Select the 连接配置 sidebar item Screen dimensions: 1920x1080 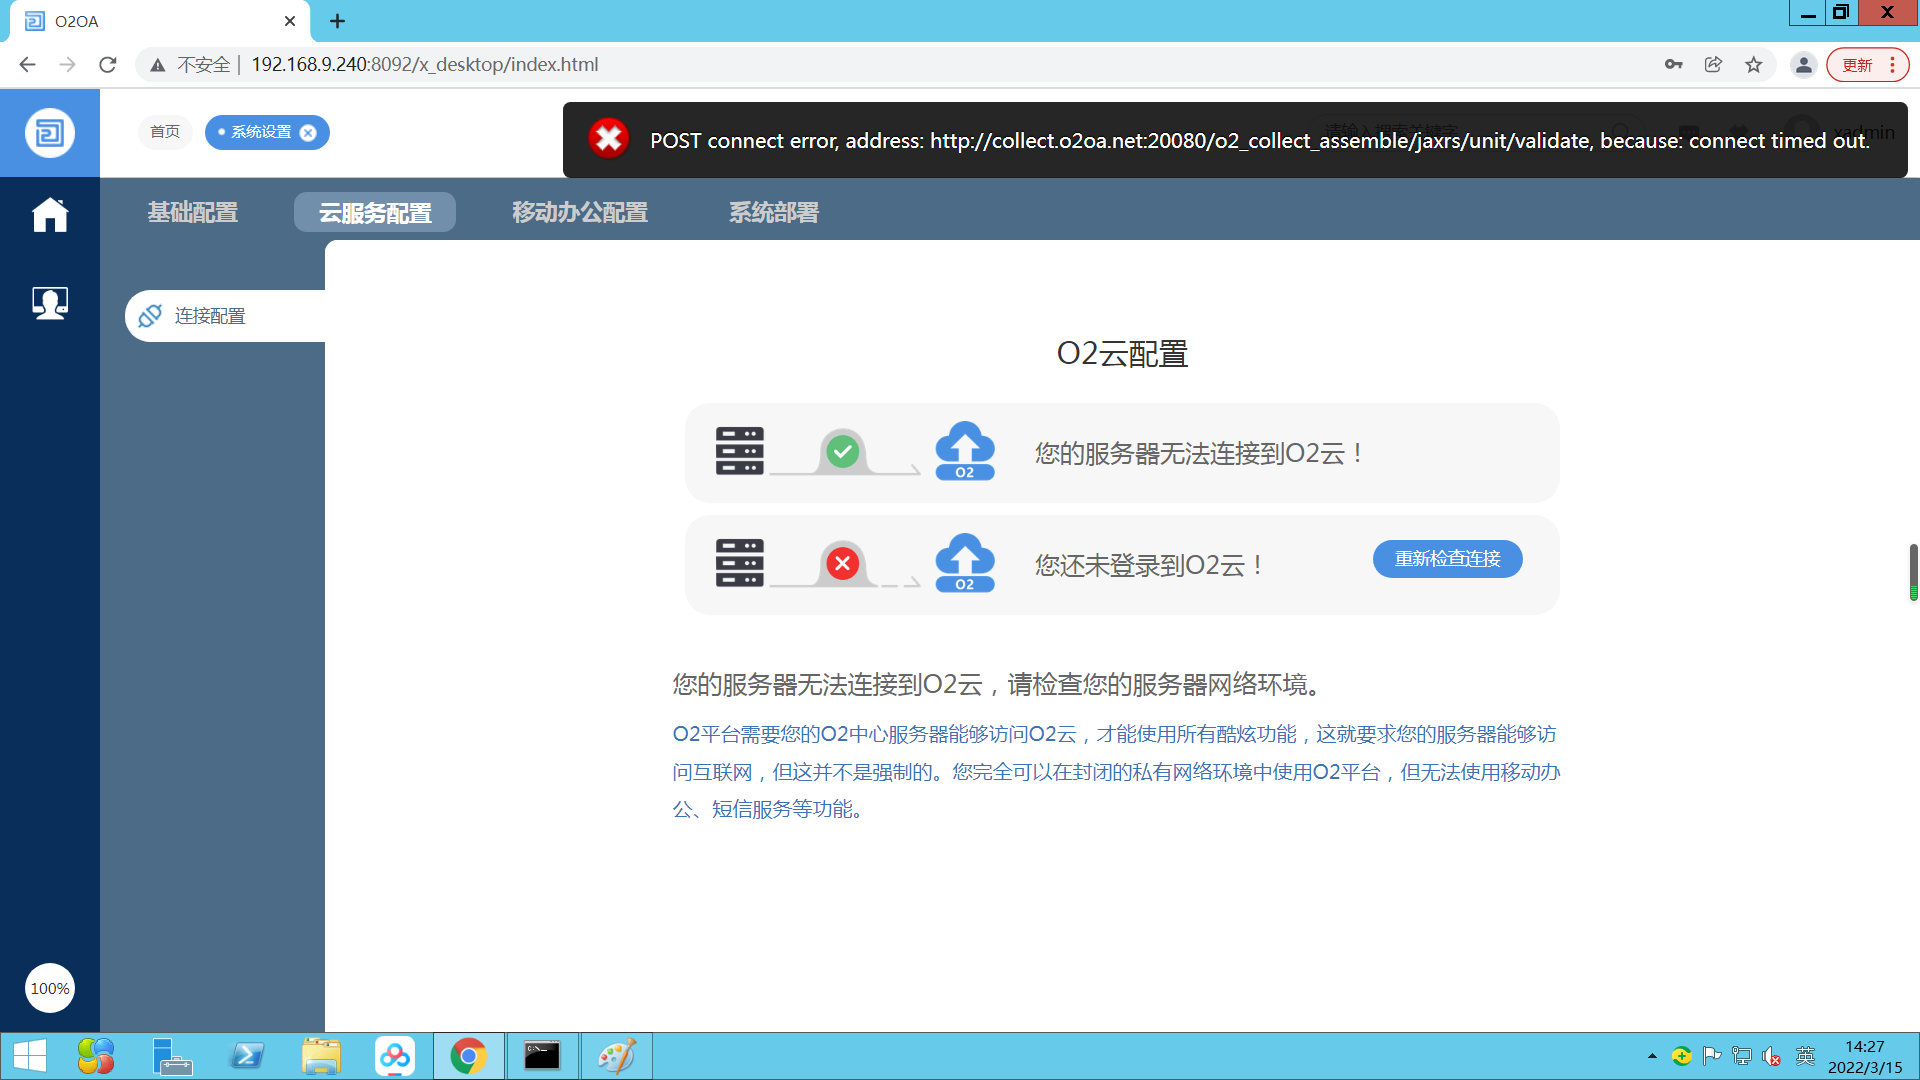tap(210, 316)
